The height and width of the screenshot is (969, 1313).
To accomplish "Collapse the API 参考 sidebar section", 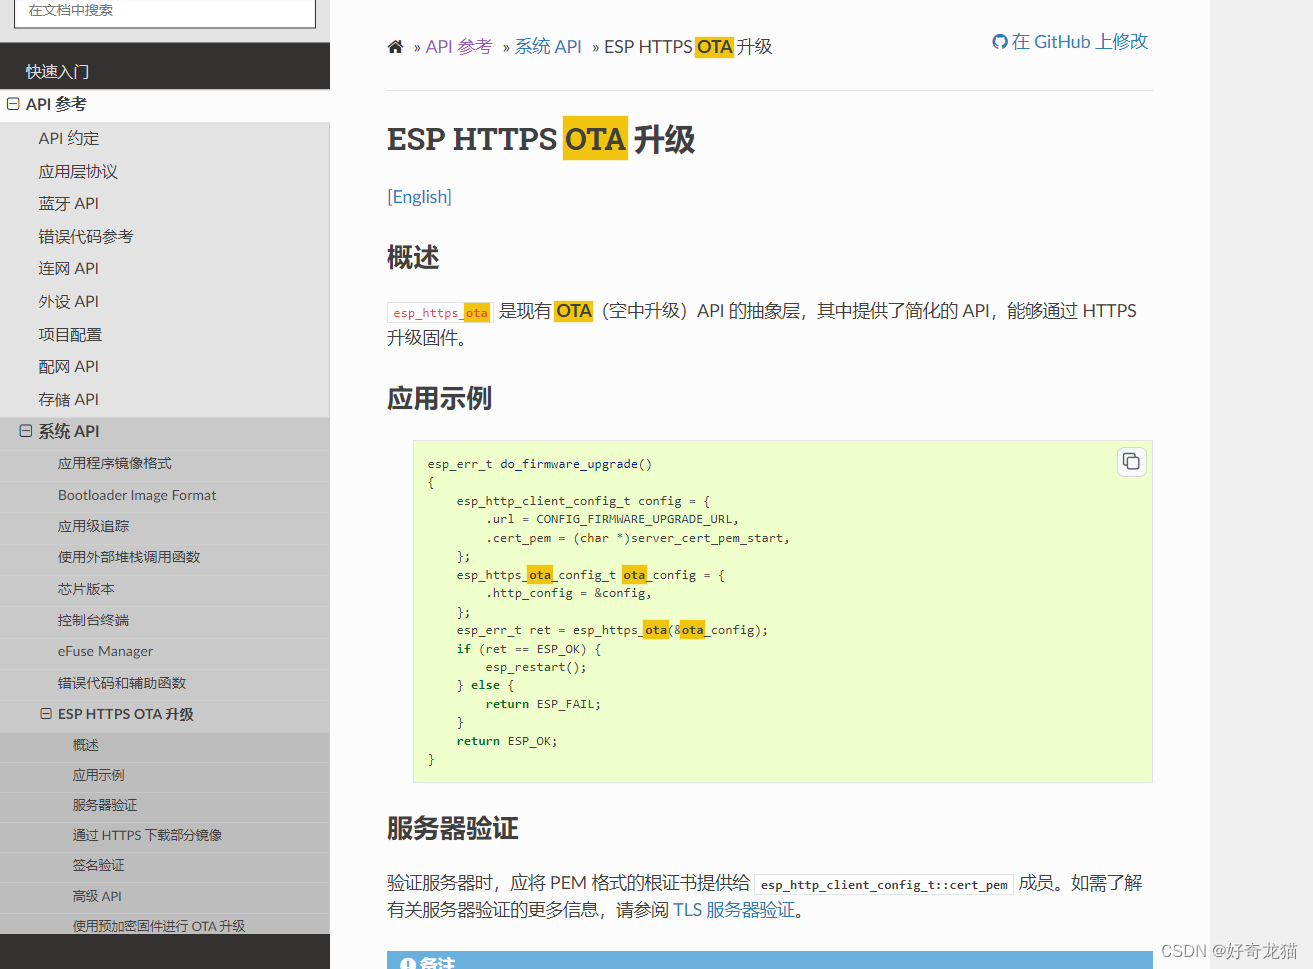I will 13,104.
